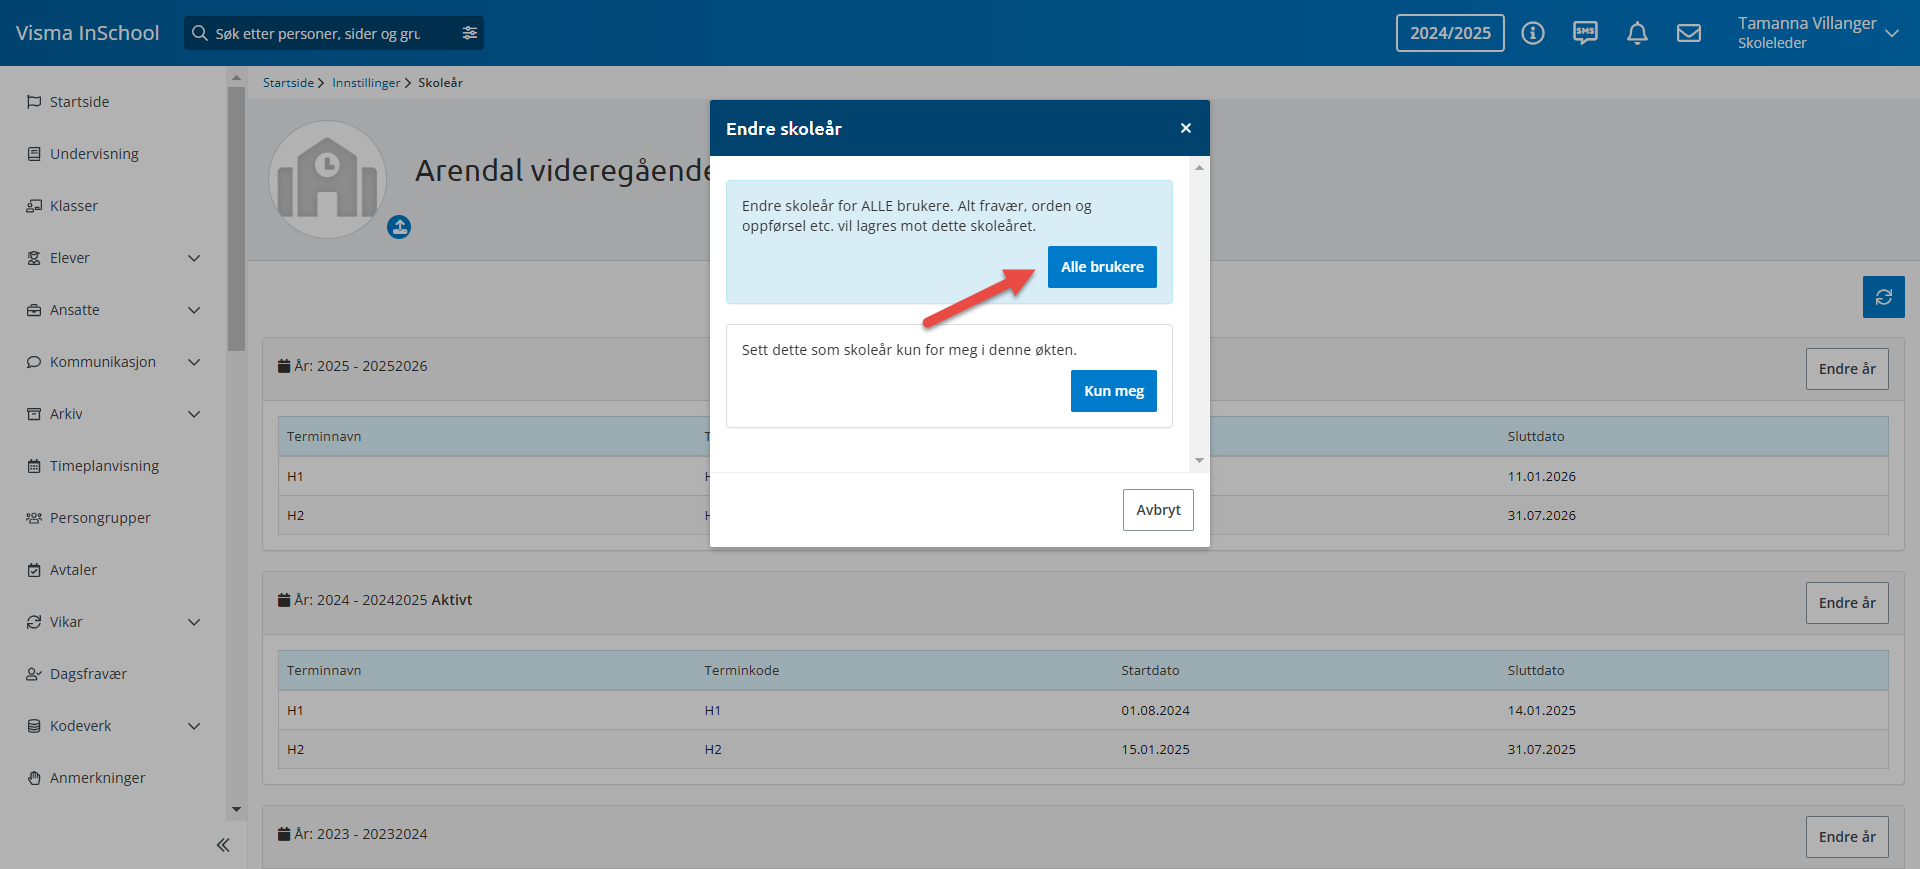1920x869 pixels.
Task: Click the refresh icon button
Action: pyautogui.click(x=1883, y=297)
